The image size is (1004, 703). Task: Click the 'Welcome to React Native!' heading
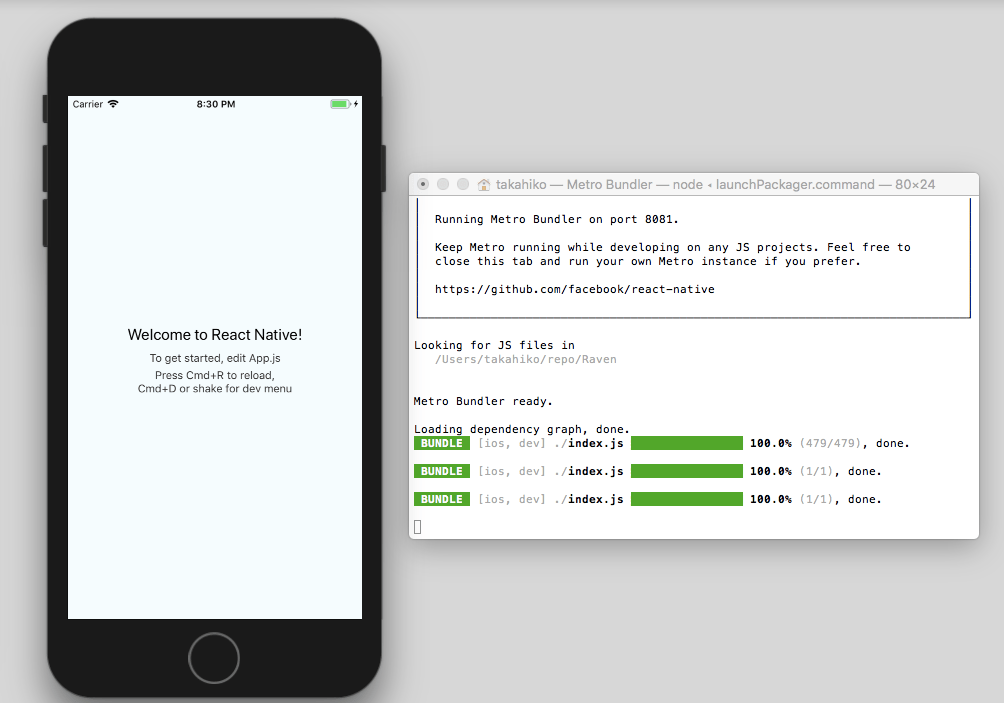[x=215, y=335]
